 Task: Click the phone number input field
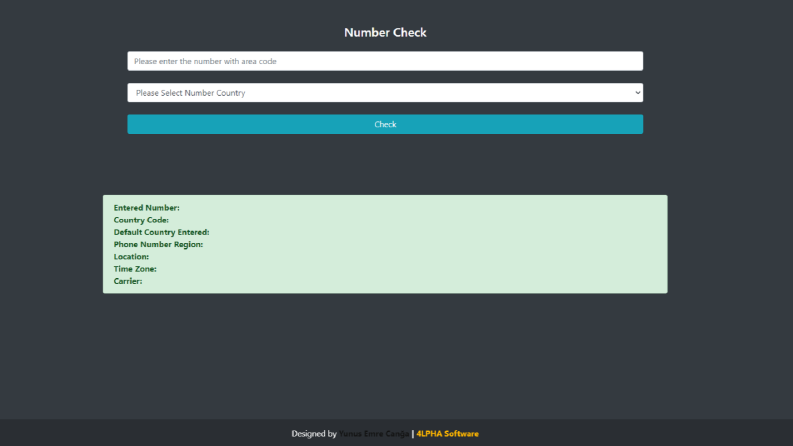point(385,61)
